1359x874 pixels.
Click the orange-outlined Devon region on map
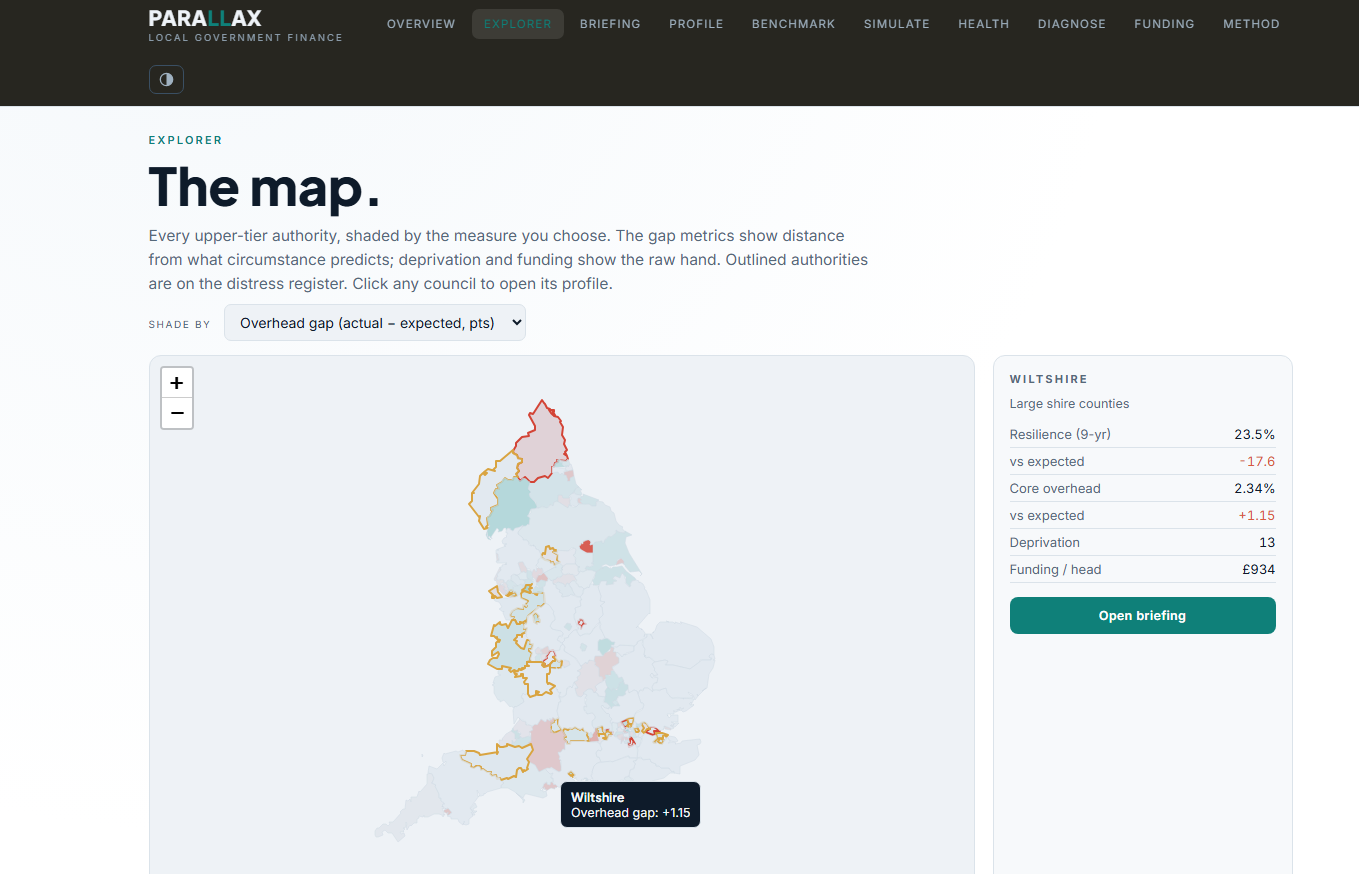(498, 762)
